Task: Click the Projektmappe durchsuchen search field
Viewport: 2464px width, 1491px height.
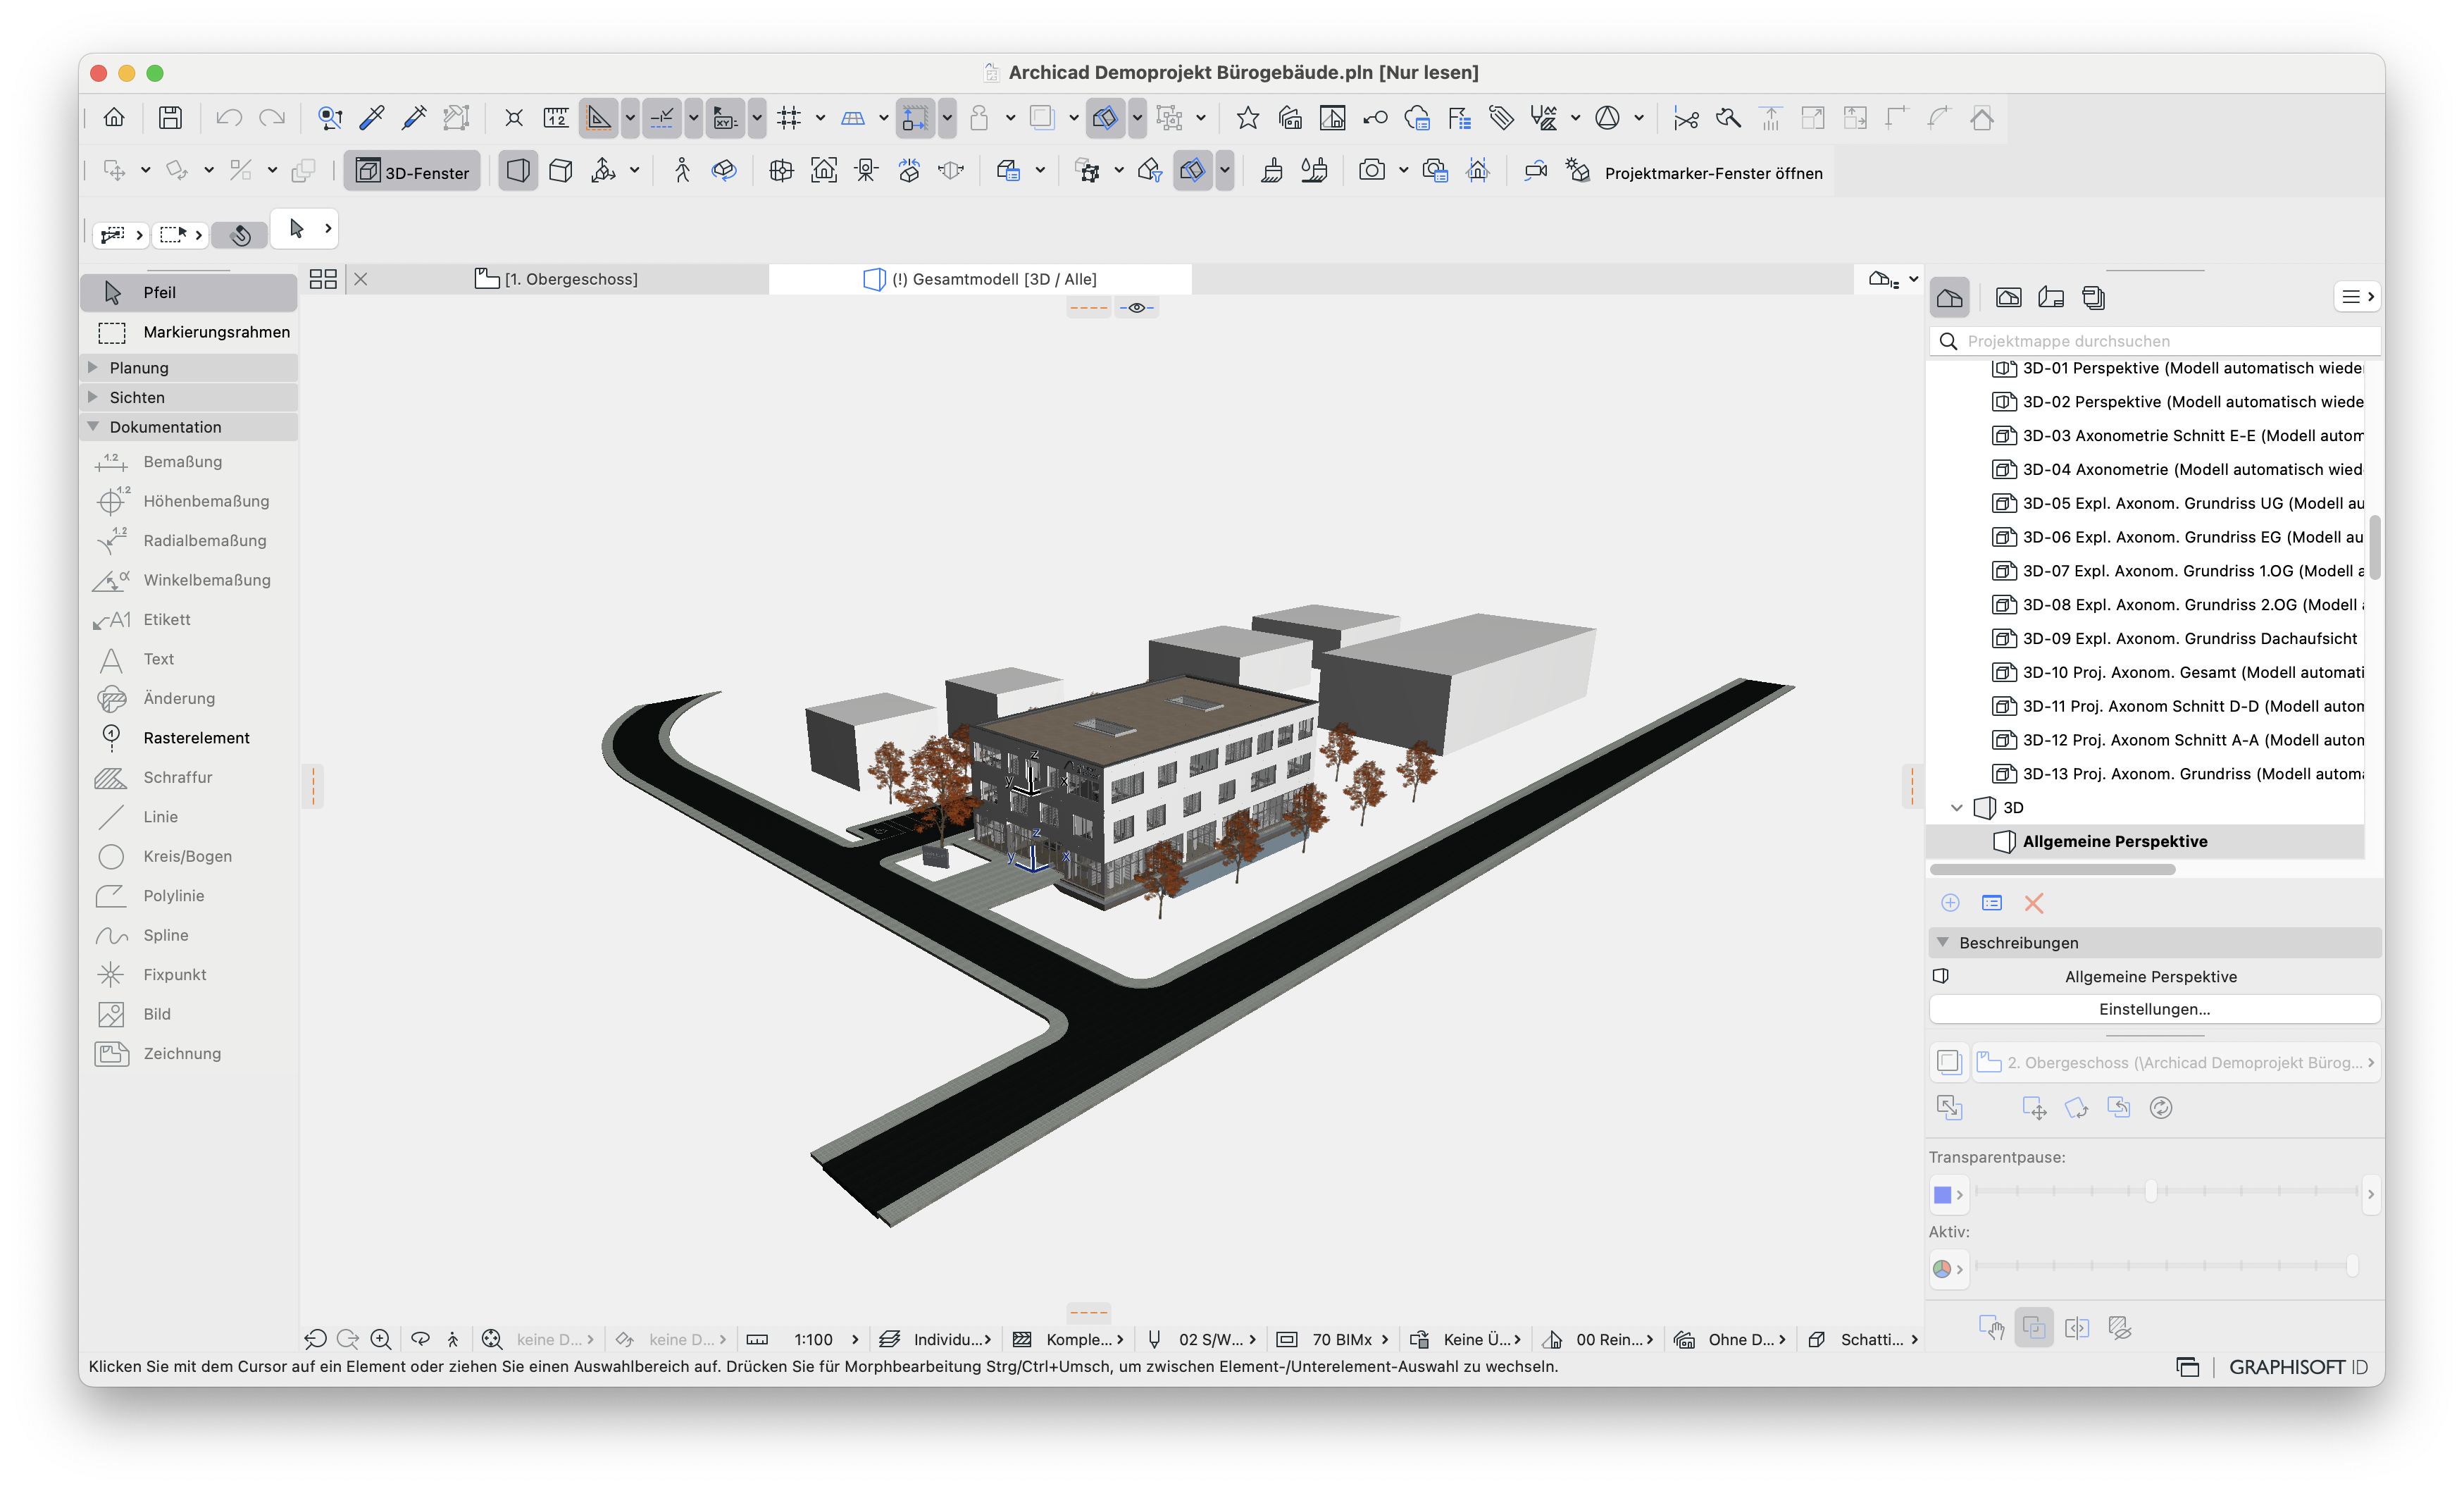Action: (x=2154, y=341)
